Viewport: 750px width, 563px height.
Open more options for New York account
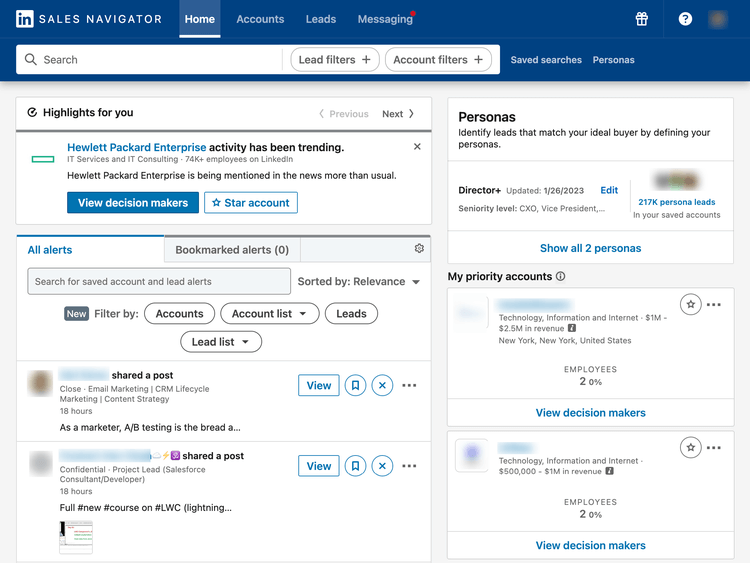pos(714,305)
